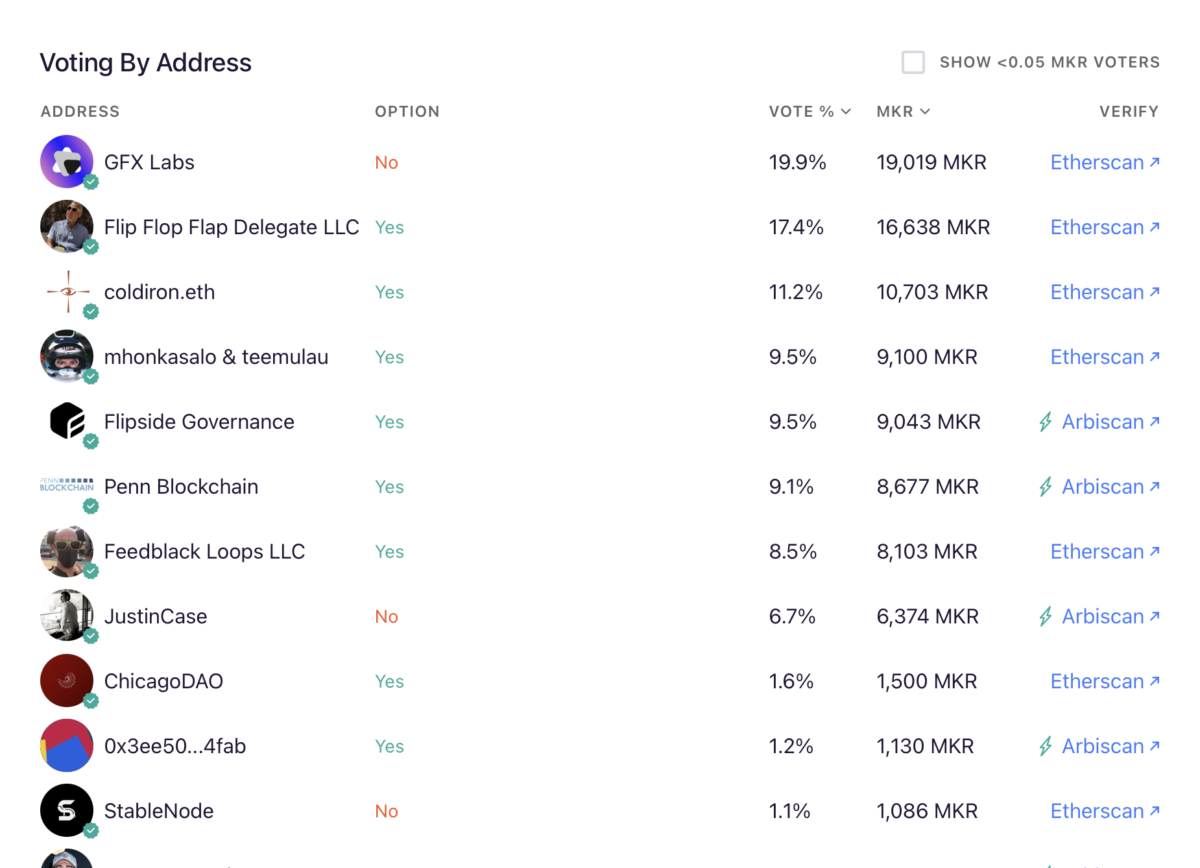The image size is (1200, 868).
Task: Click the 9.1% vote percentage
Action: pos(792,487)
